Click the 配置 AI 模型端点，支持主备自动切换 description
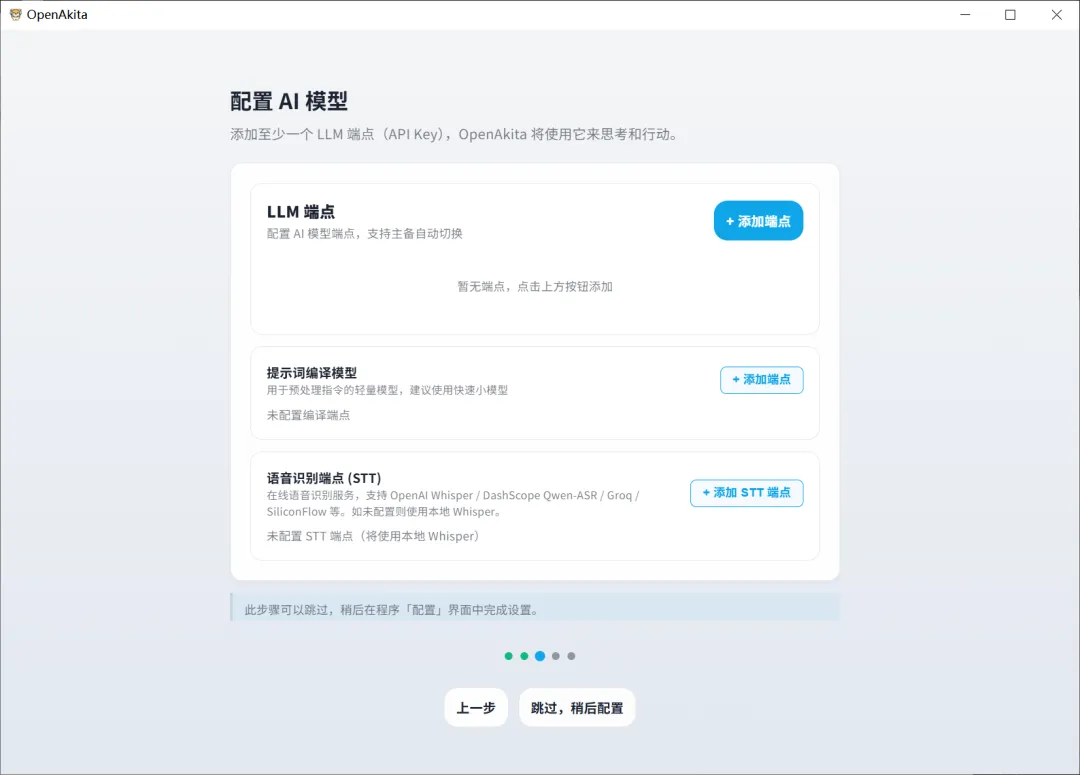Screen dimensions: 1080x775 point(364,234)
